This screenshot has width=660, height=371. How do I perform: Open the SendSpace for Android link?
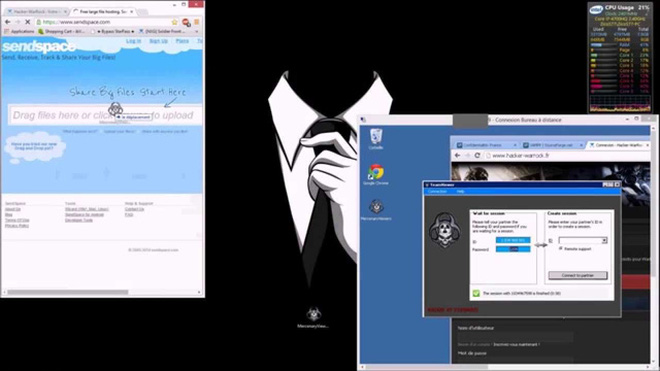click(84, 215)
